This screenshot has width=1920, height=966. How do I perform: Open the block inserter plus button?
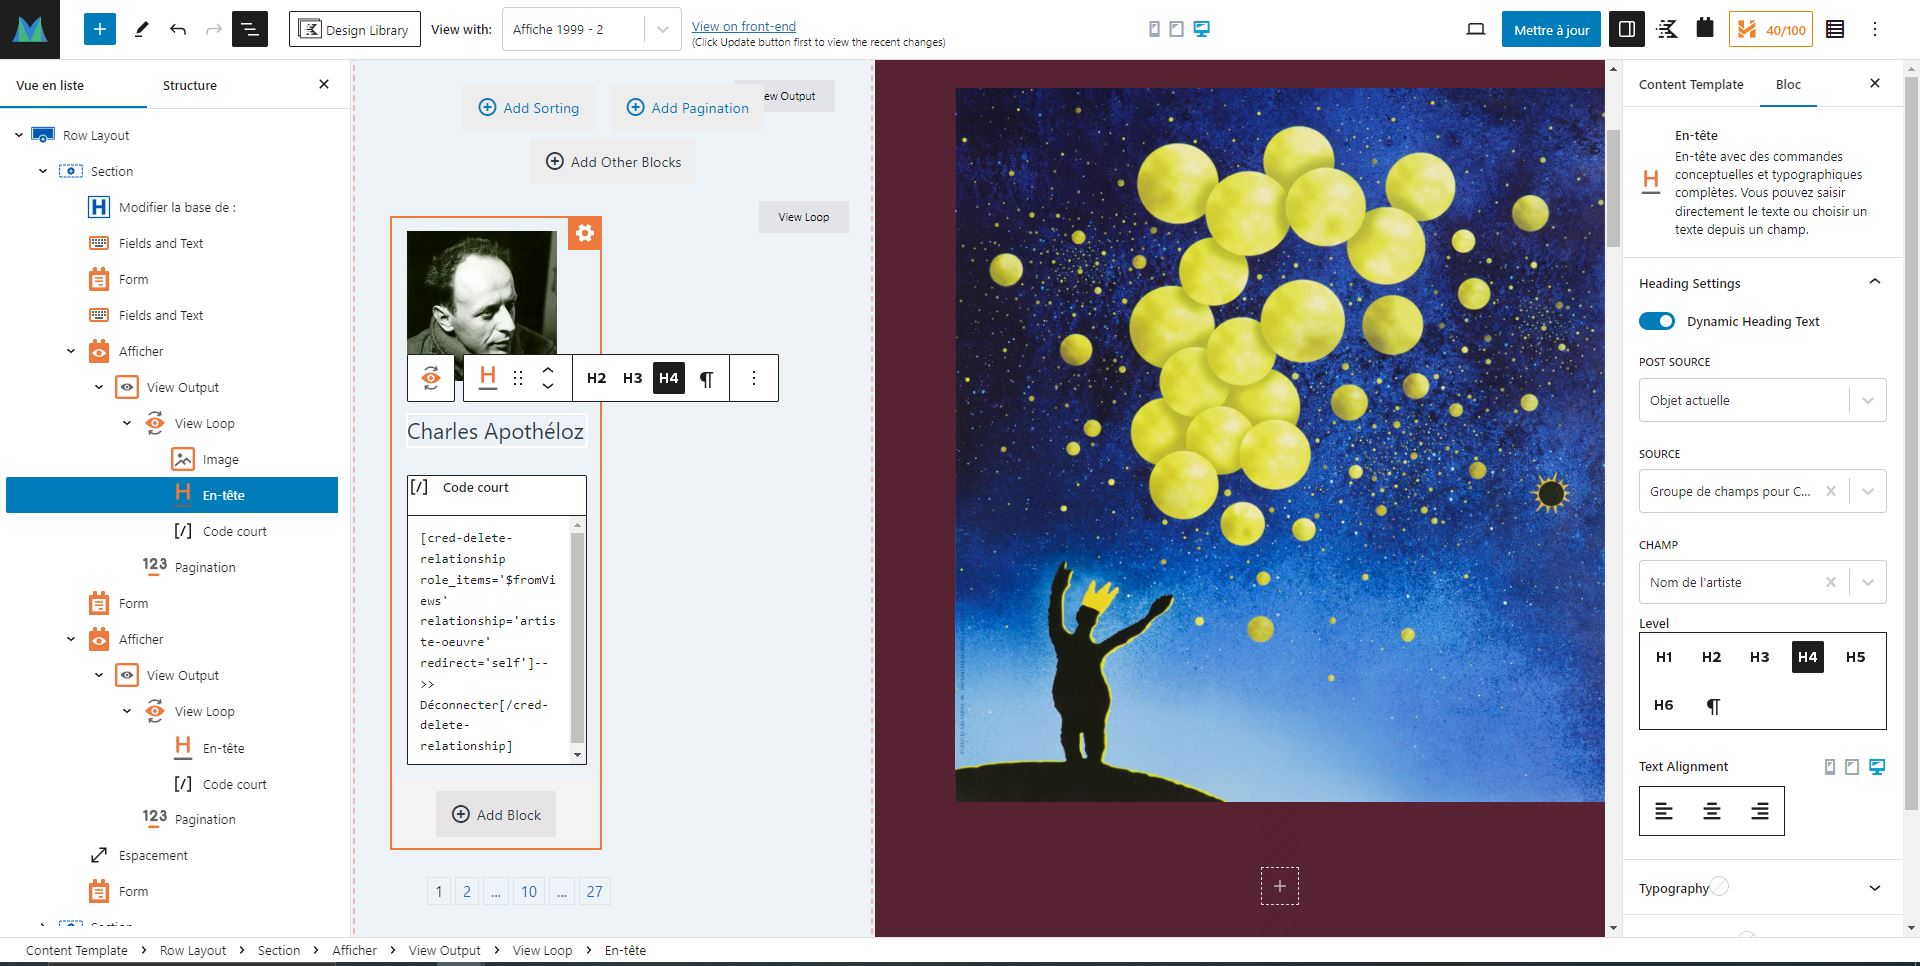99,30
